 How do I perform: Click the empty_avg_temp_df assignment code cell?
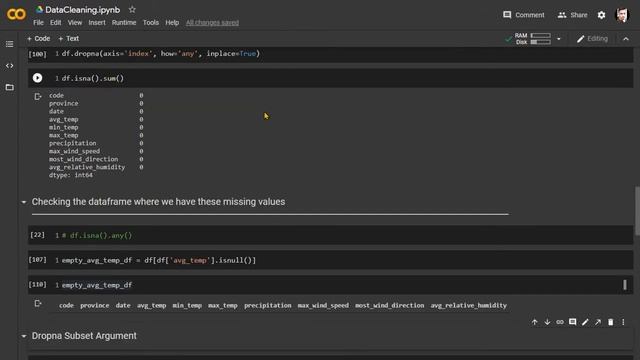pyautogui.click(x=331, y=260)
